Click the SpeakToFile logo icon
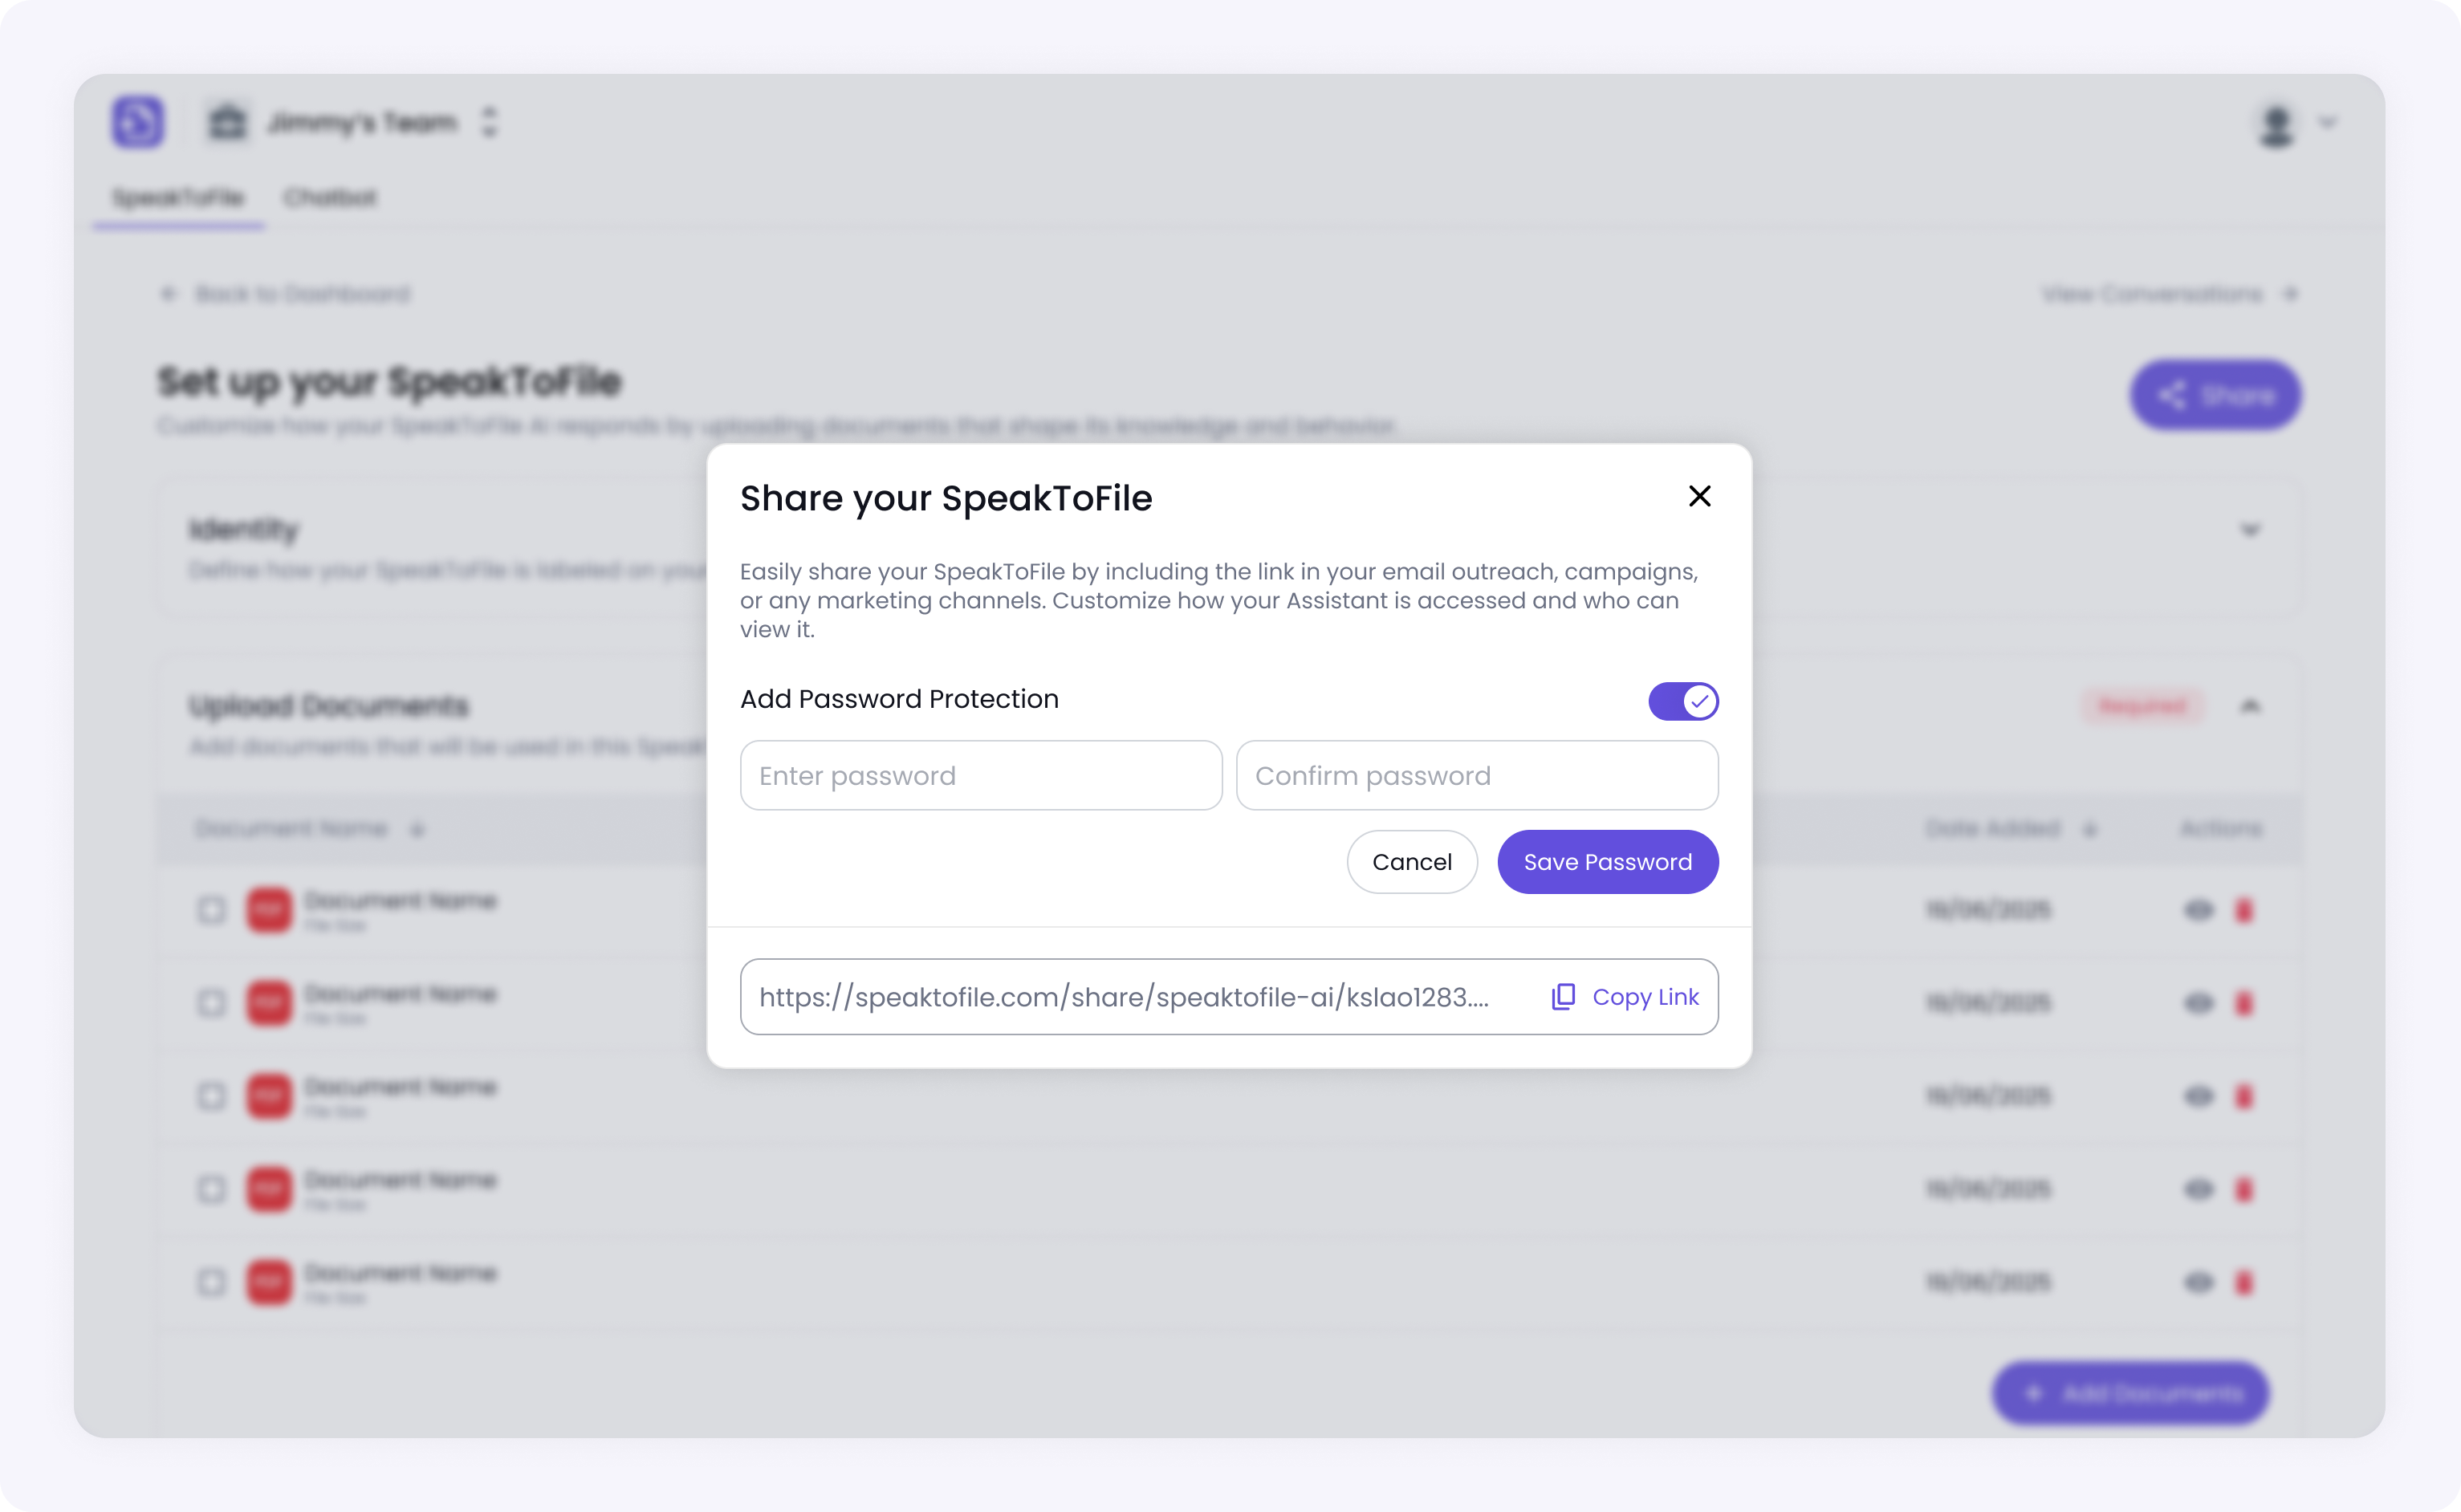Screen dimensions: 2461x1512 coord(138,122)
